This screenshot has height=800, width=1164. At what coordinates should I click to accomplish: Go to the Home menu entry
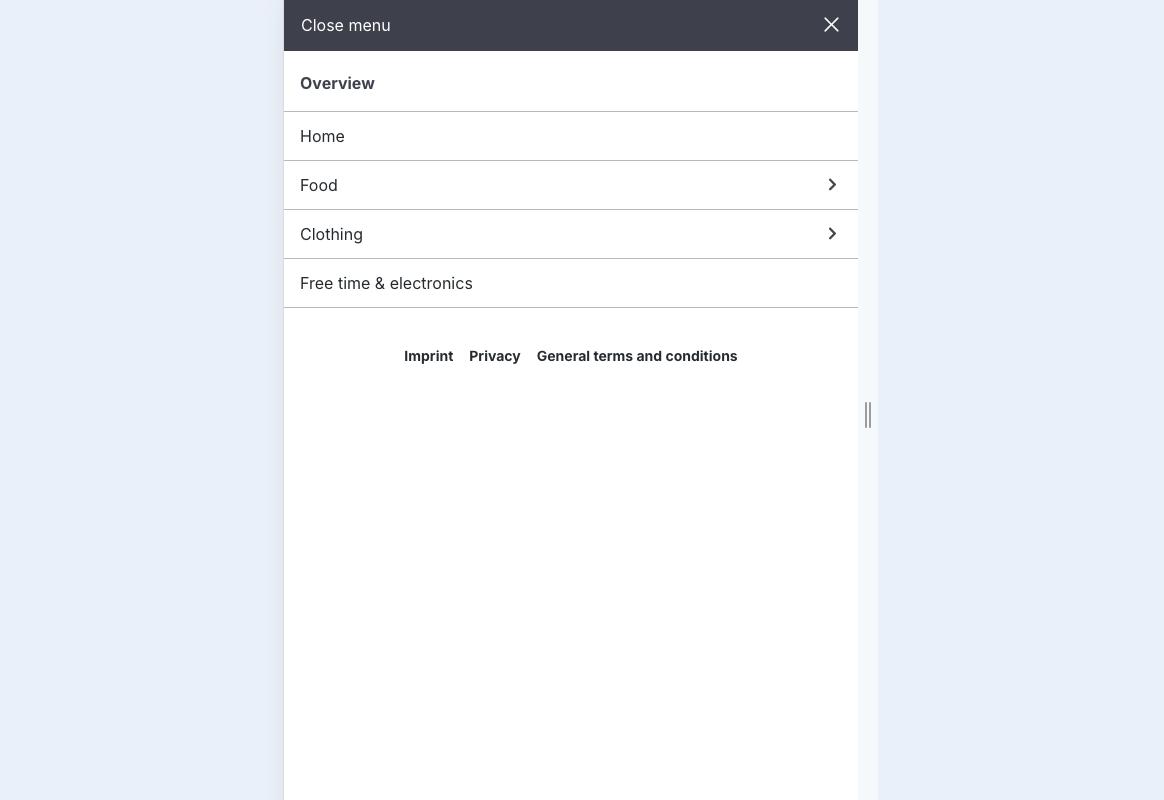pyautogui.click(x=322, y=136)
